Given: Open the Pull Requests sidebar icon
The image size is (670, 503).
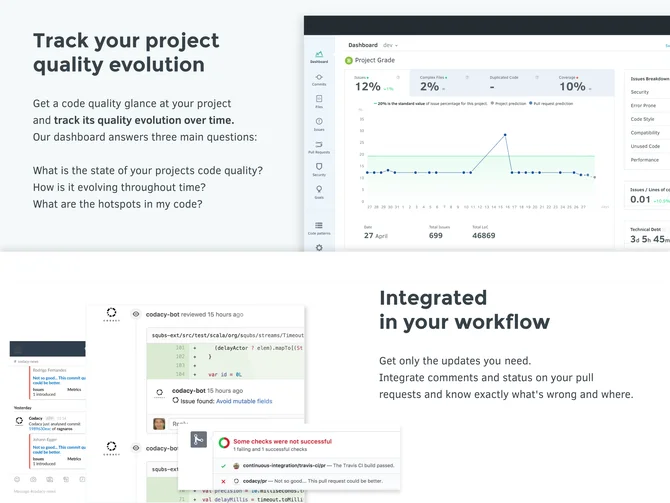Looking at the screenshot, I should pos(319,144).
